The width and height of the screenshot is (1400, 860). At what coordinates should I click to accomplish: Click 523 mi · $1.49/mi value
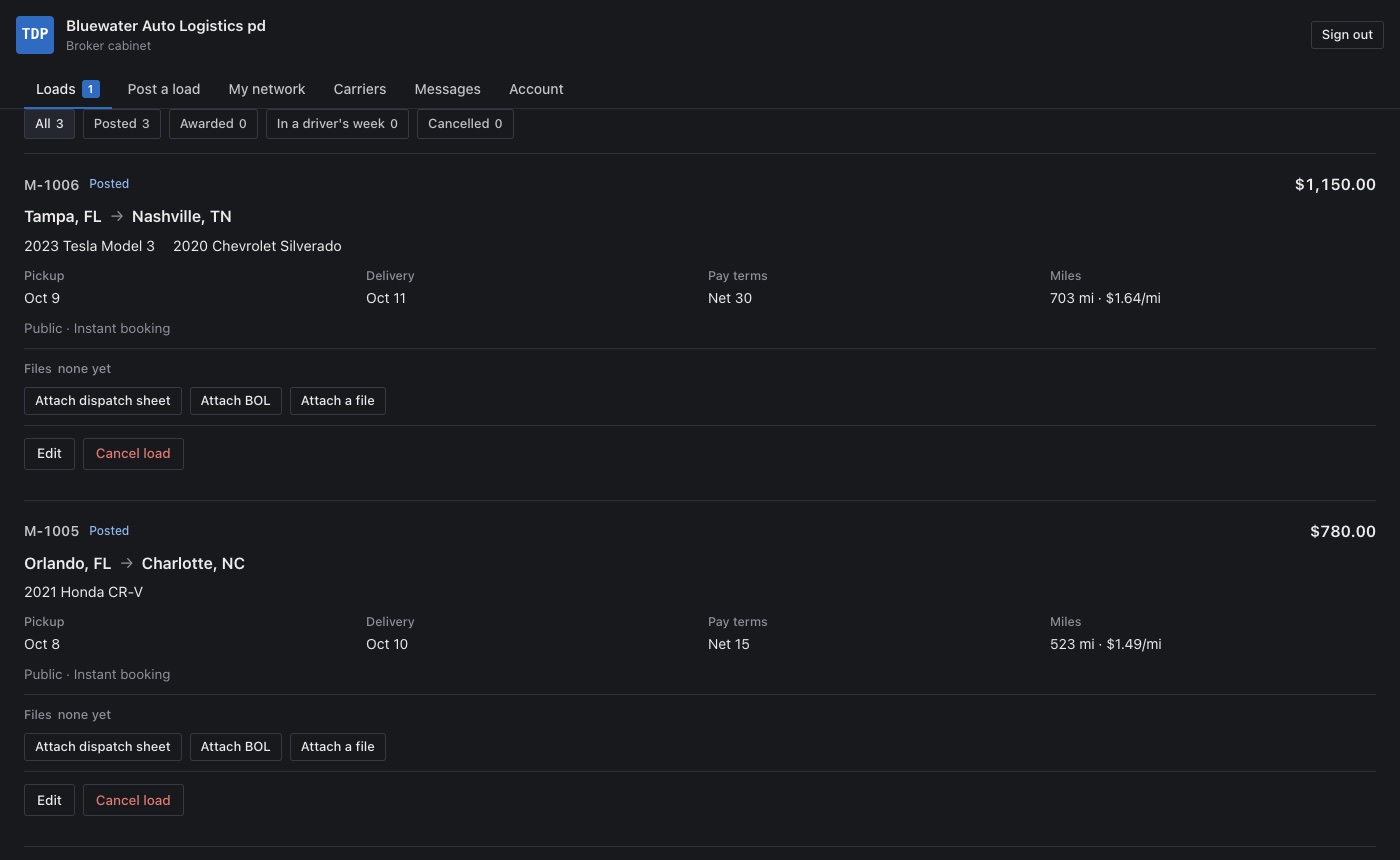pyautogui.click(x=1106, y=644)
